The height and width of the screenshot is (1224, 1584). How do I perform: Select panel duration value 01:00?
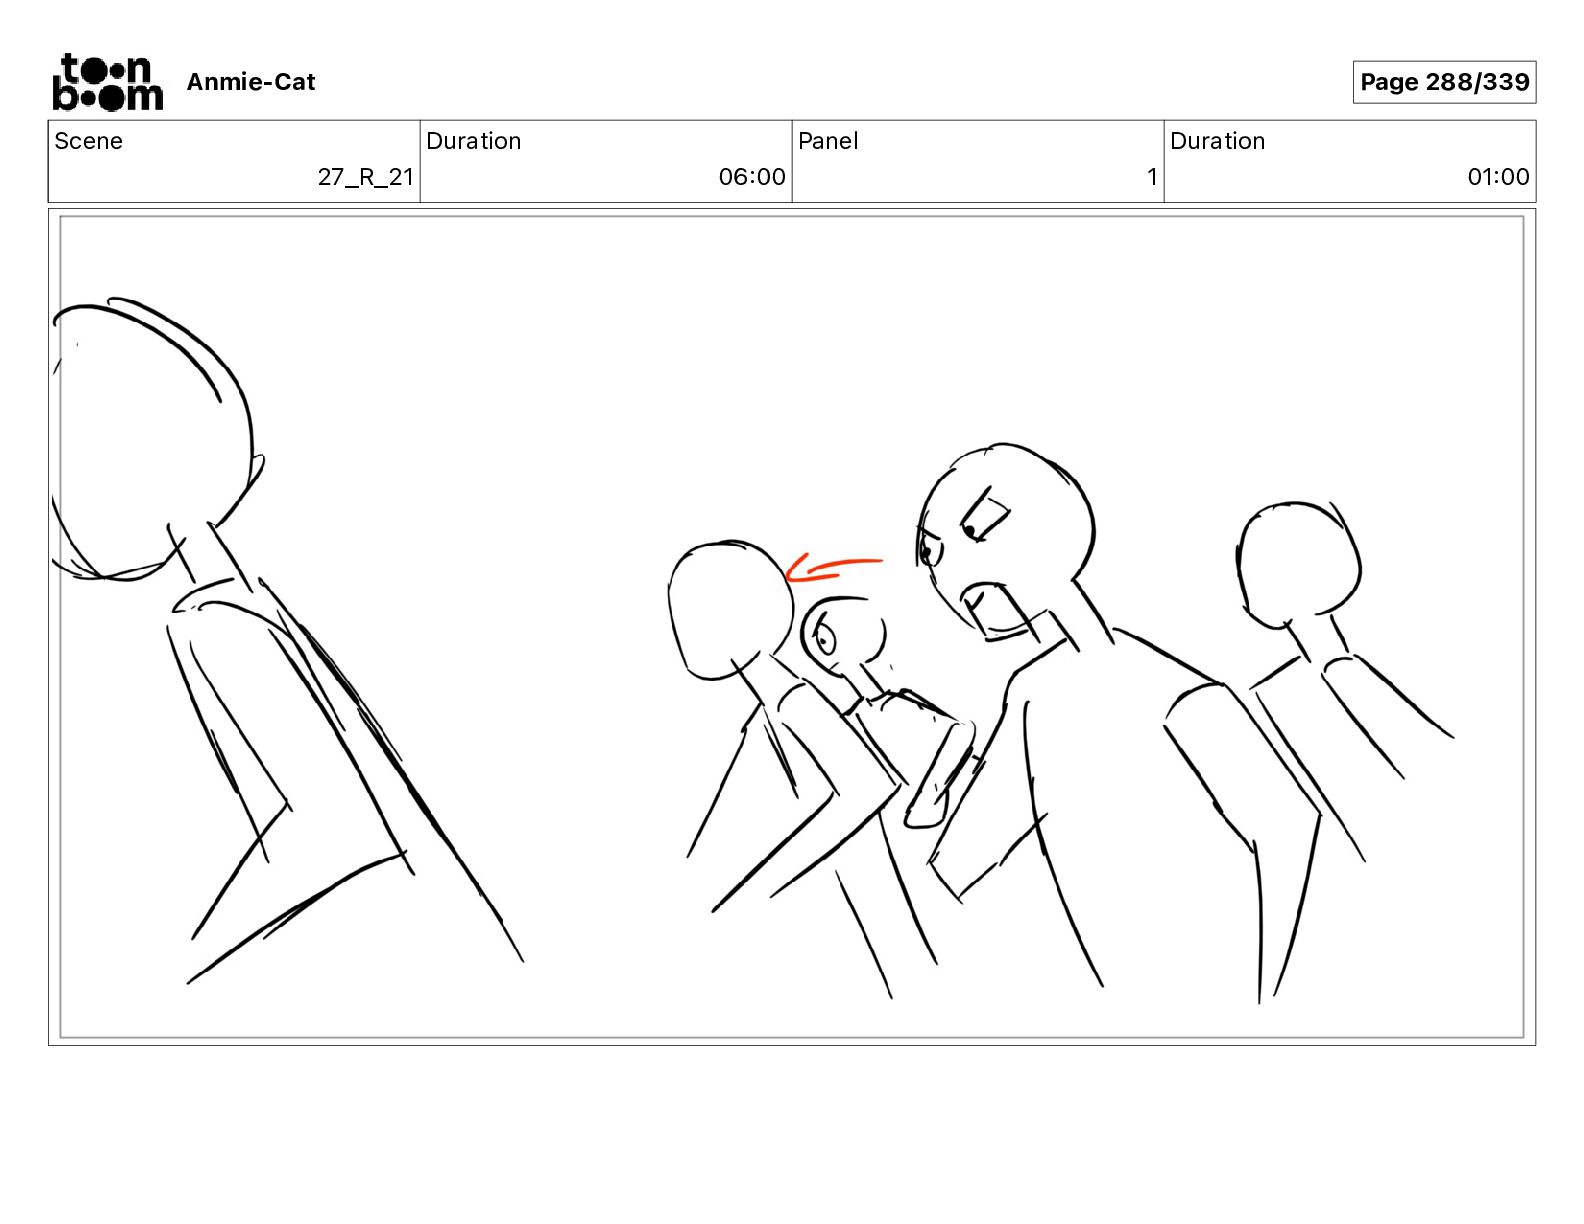coord(1498,177)
